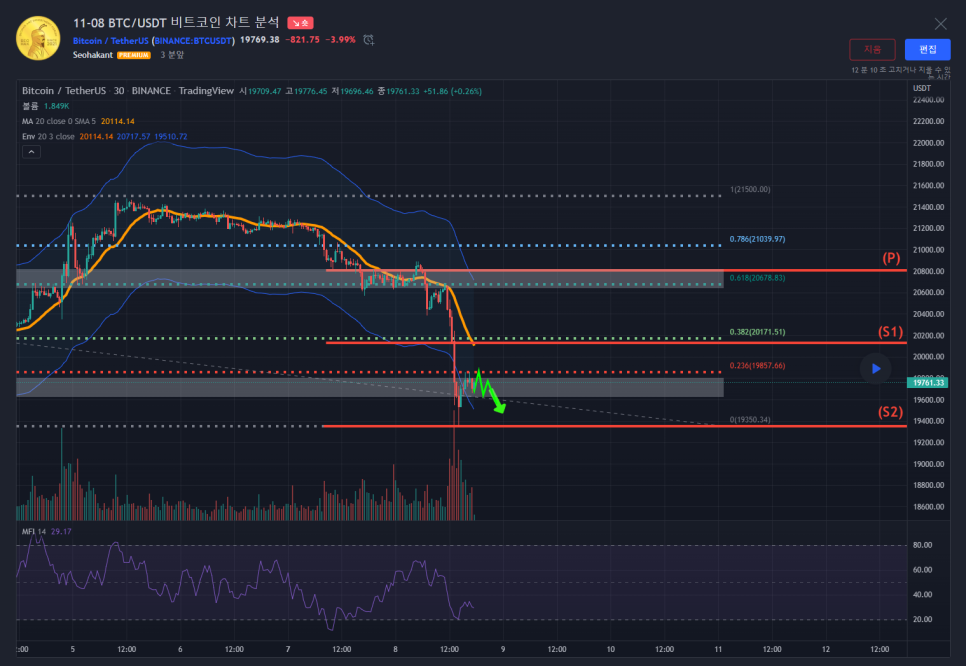Click the 볼륨 volume indicator legend
Screen dimensions: 966x666
[x=30, y=105]
